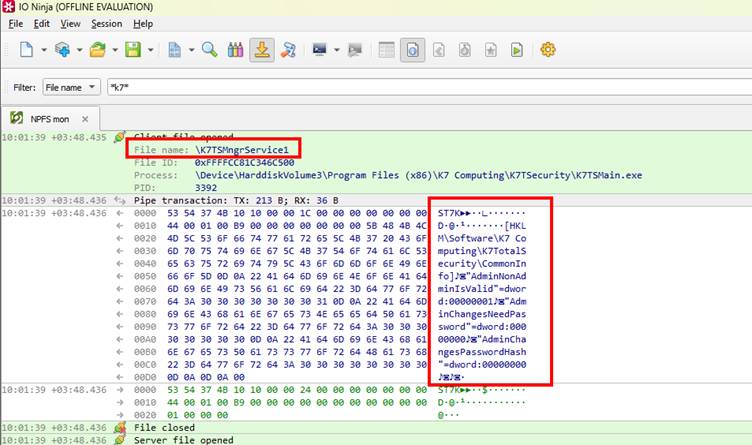Click the File closed log line text
Viewport: 752px width, 445px height.
tap(164, 427)
